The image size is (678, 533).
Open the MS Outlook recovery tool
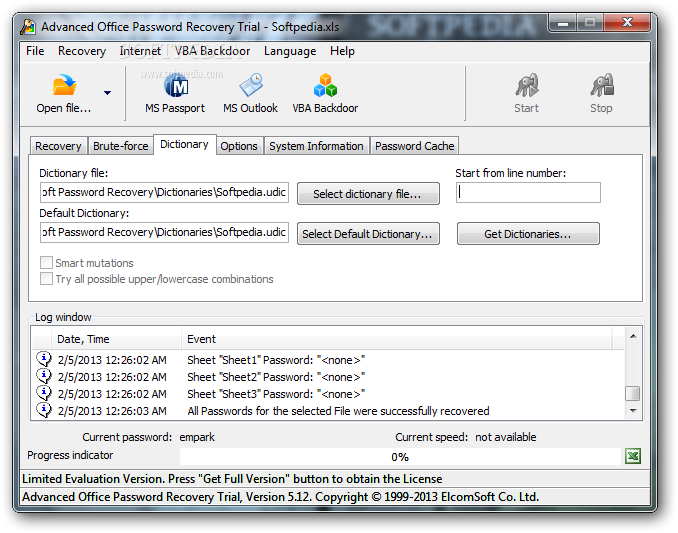250,93
